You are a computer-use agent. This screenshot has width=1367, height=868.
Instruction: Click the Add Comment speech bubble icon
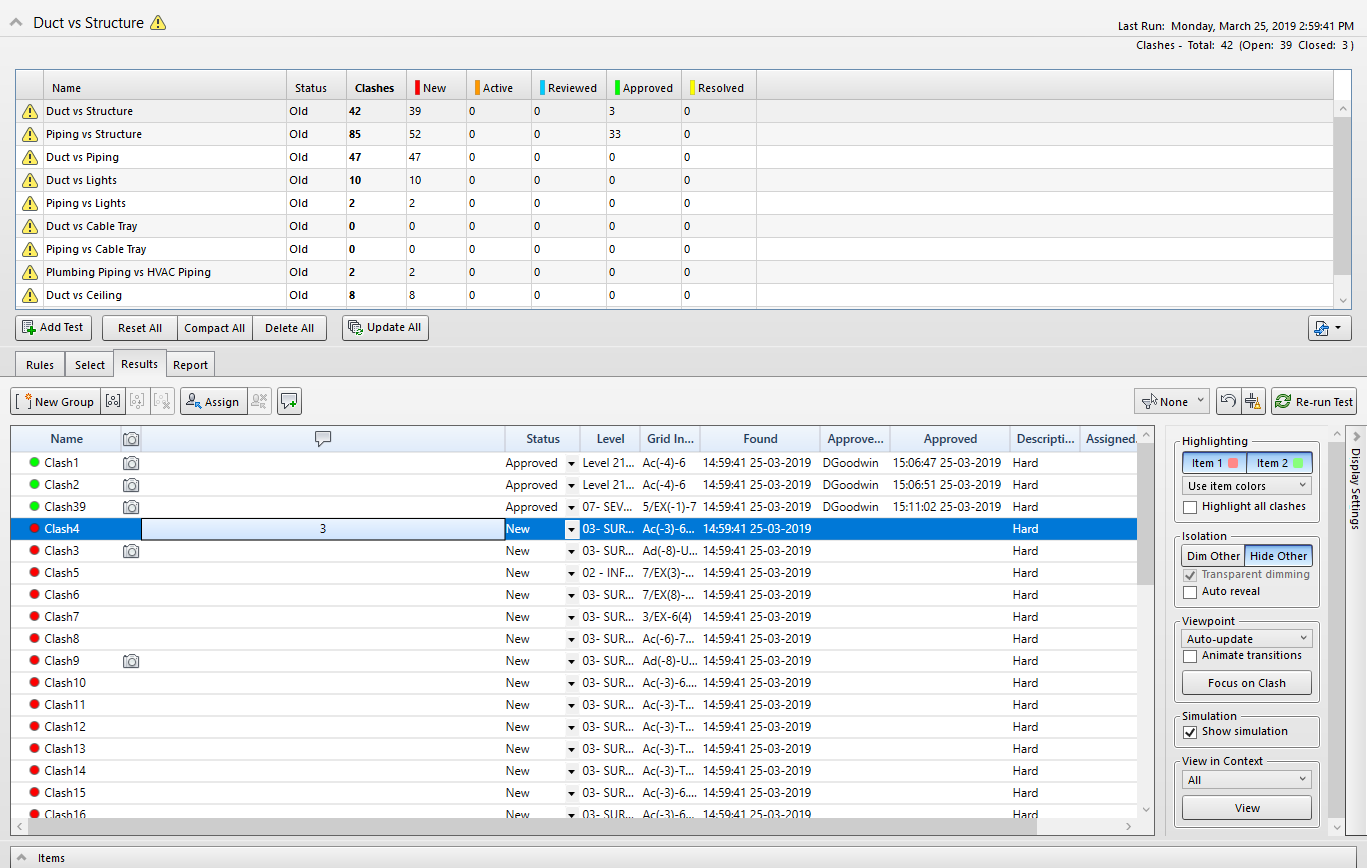coord(289,402)
